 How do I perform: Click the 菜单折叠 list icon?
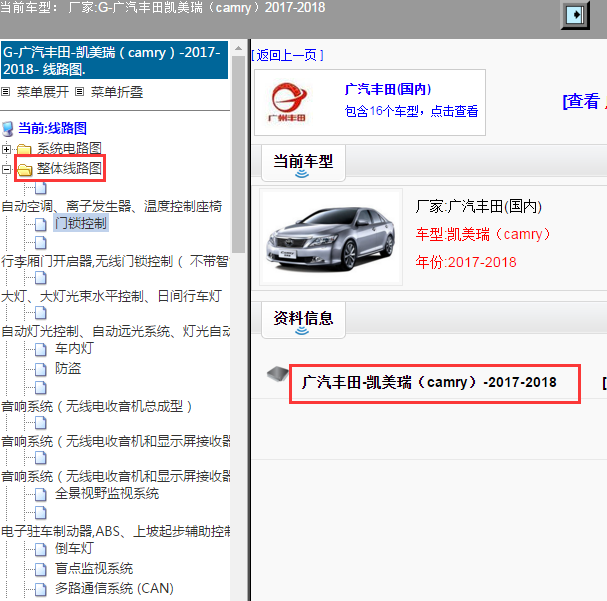coord(79,92)
